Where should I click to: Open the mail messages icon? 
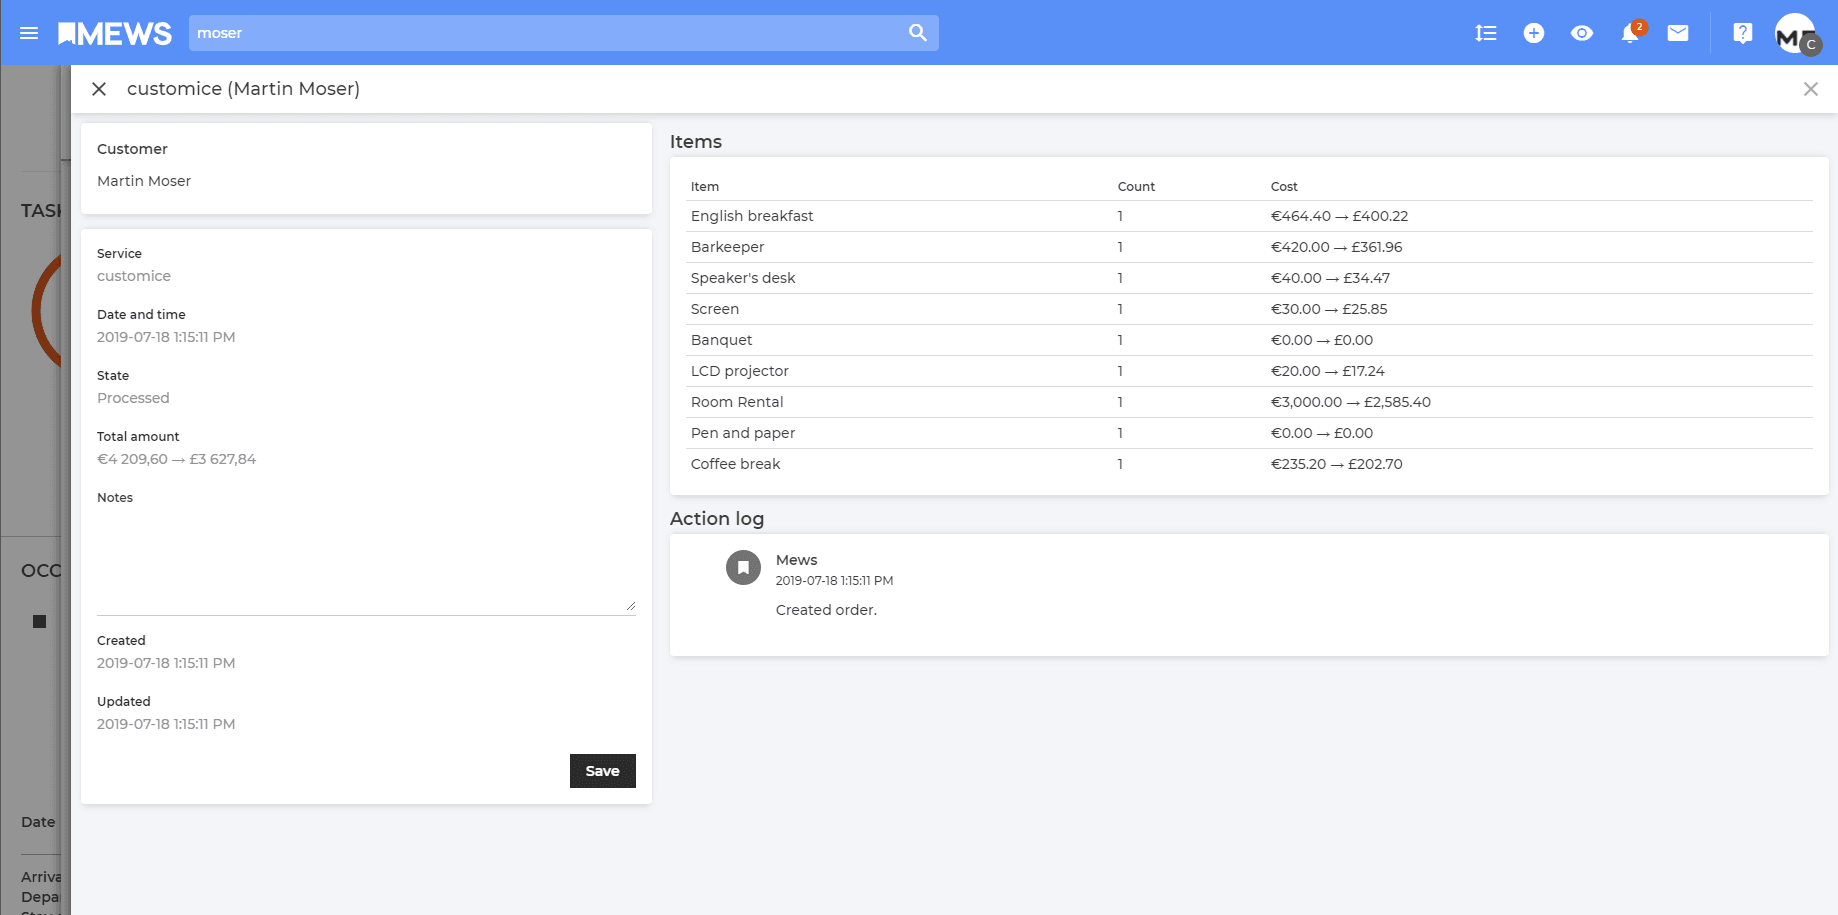(x=1677, y=33)
